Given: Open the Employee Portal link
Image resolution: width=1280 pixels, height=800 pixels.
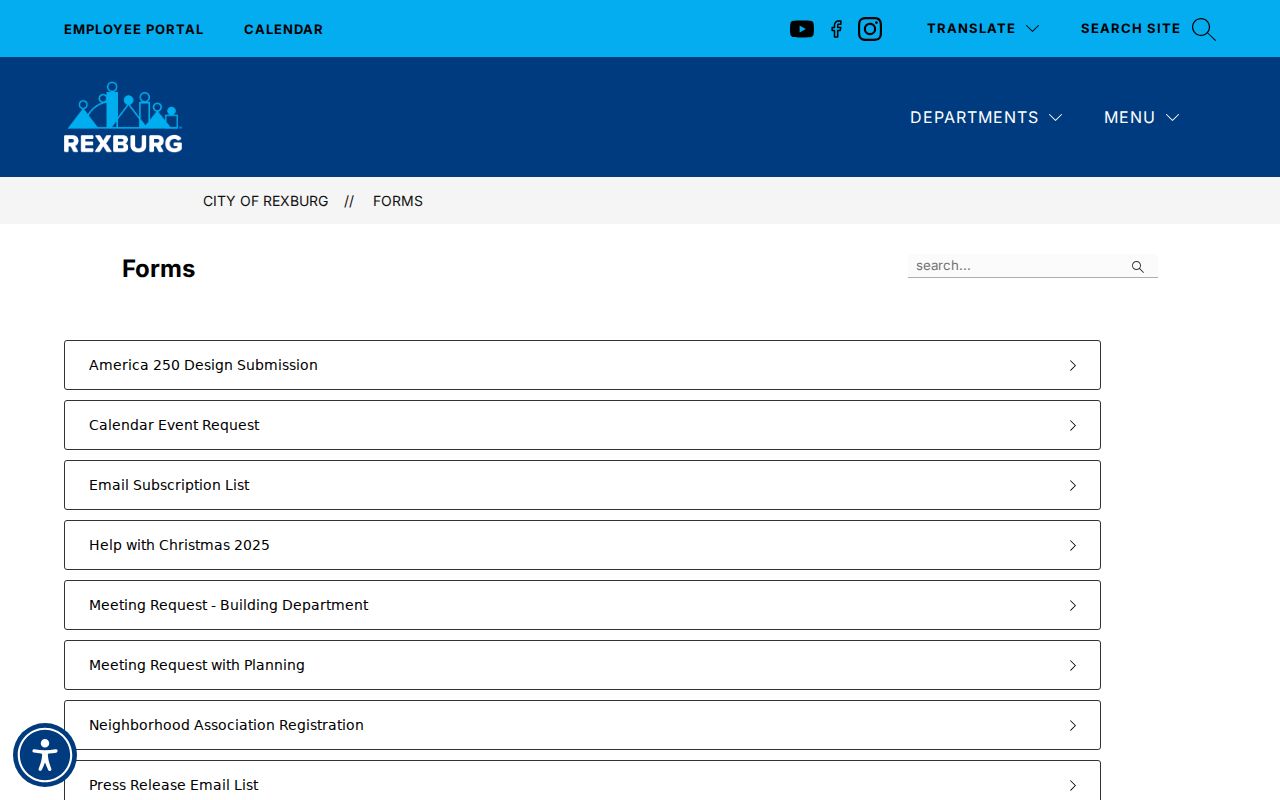Looking at the screenshot, I should tap(134, 29).
